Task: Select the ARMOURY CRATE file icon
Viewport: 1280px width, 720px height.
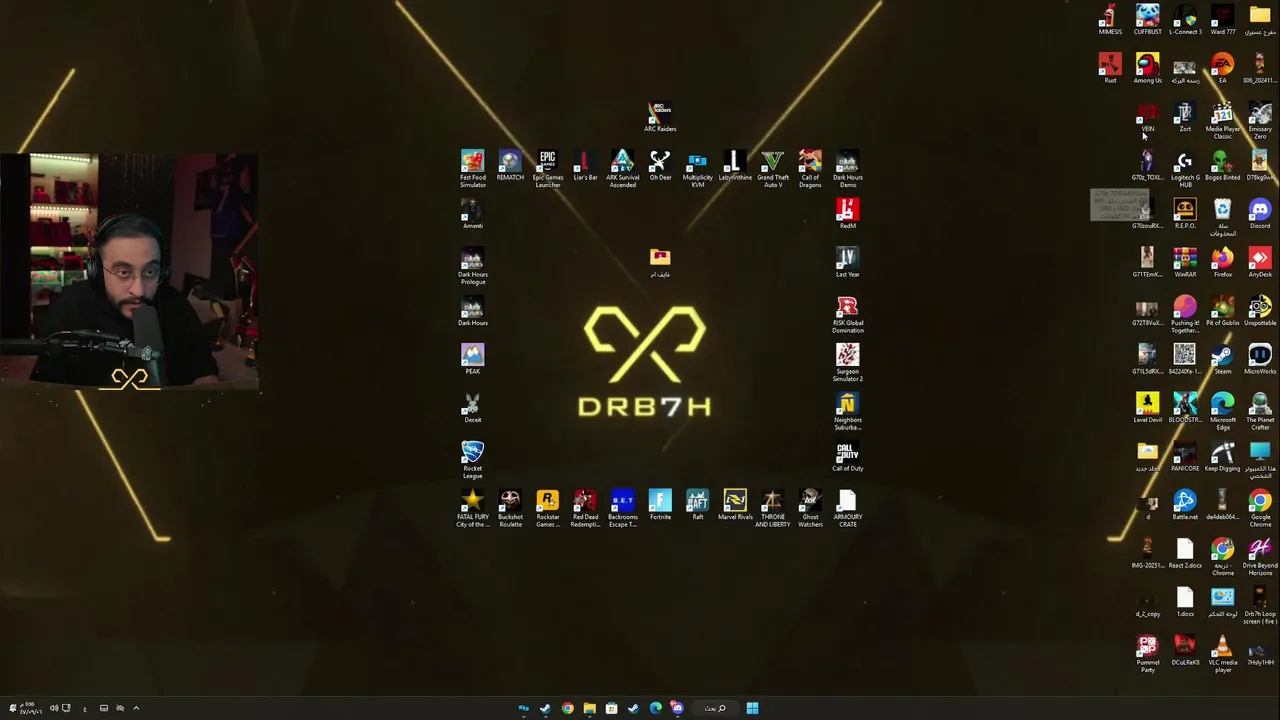Action: coord(847,509)
